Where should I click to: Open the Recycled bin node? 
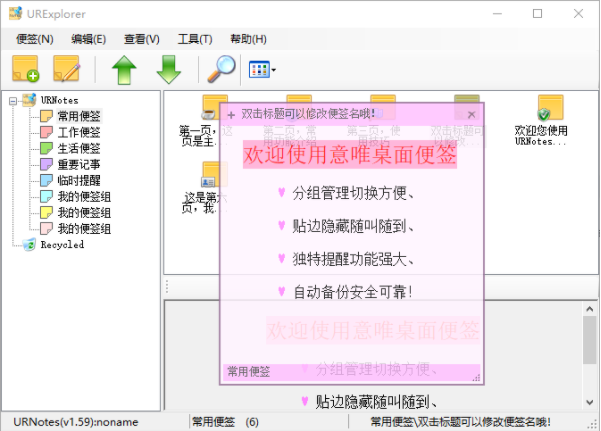(x=62, y=245)
